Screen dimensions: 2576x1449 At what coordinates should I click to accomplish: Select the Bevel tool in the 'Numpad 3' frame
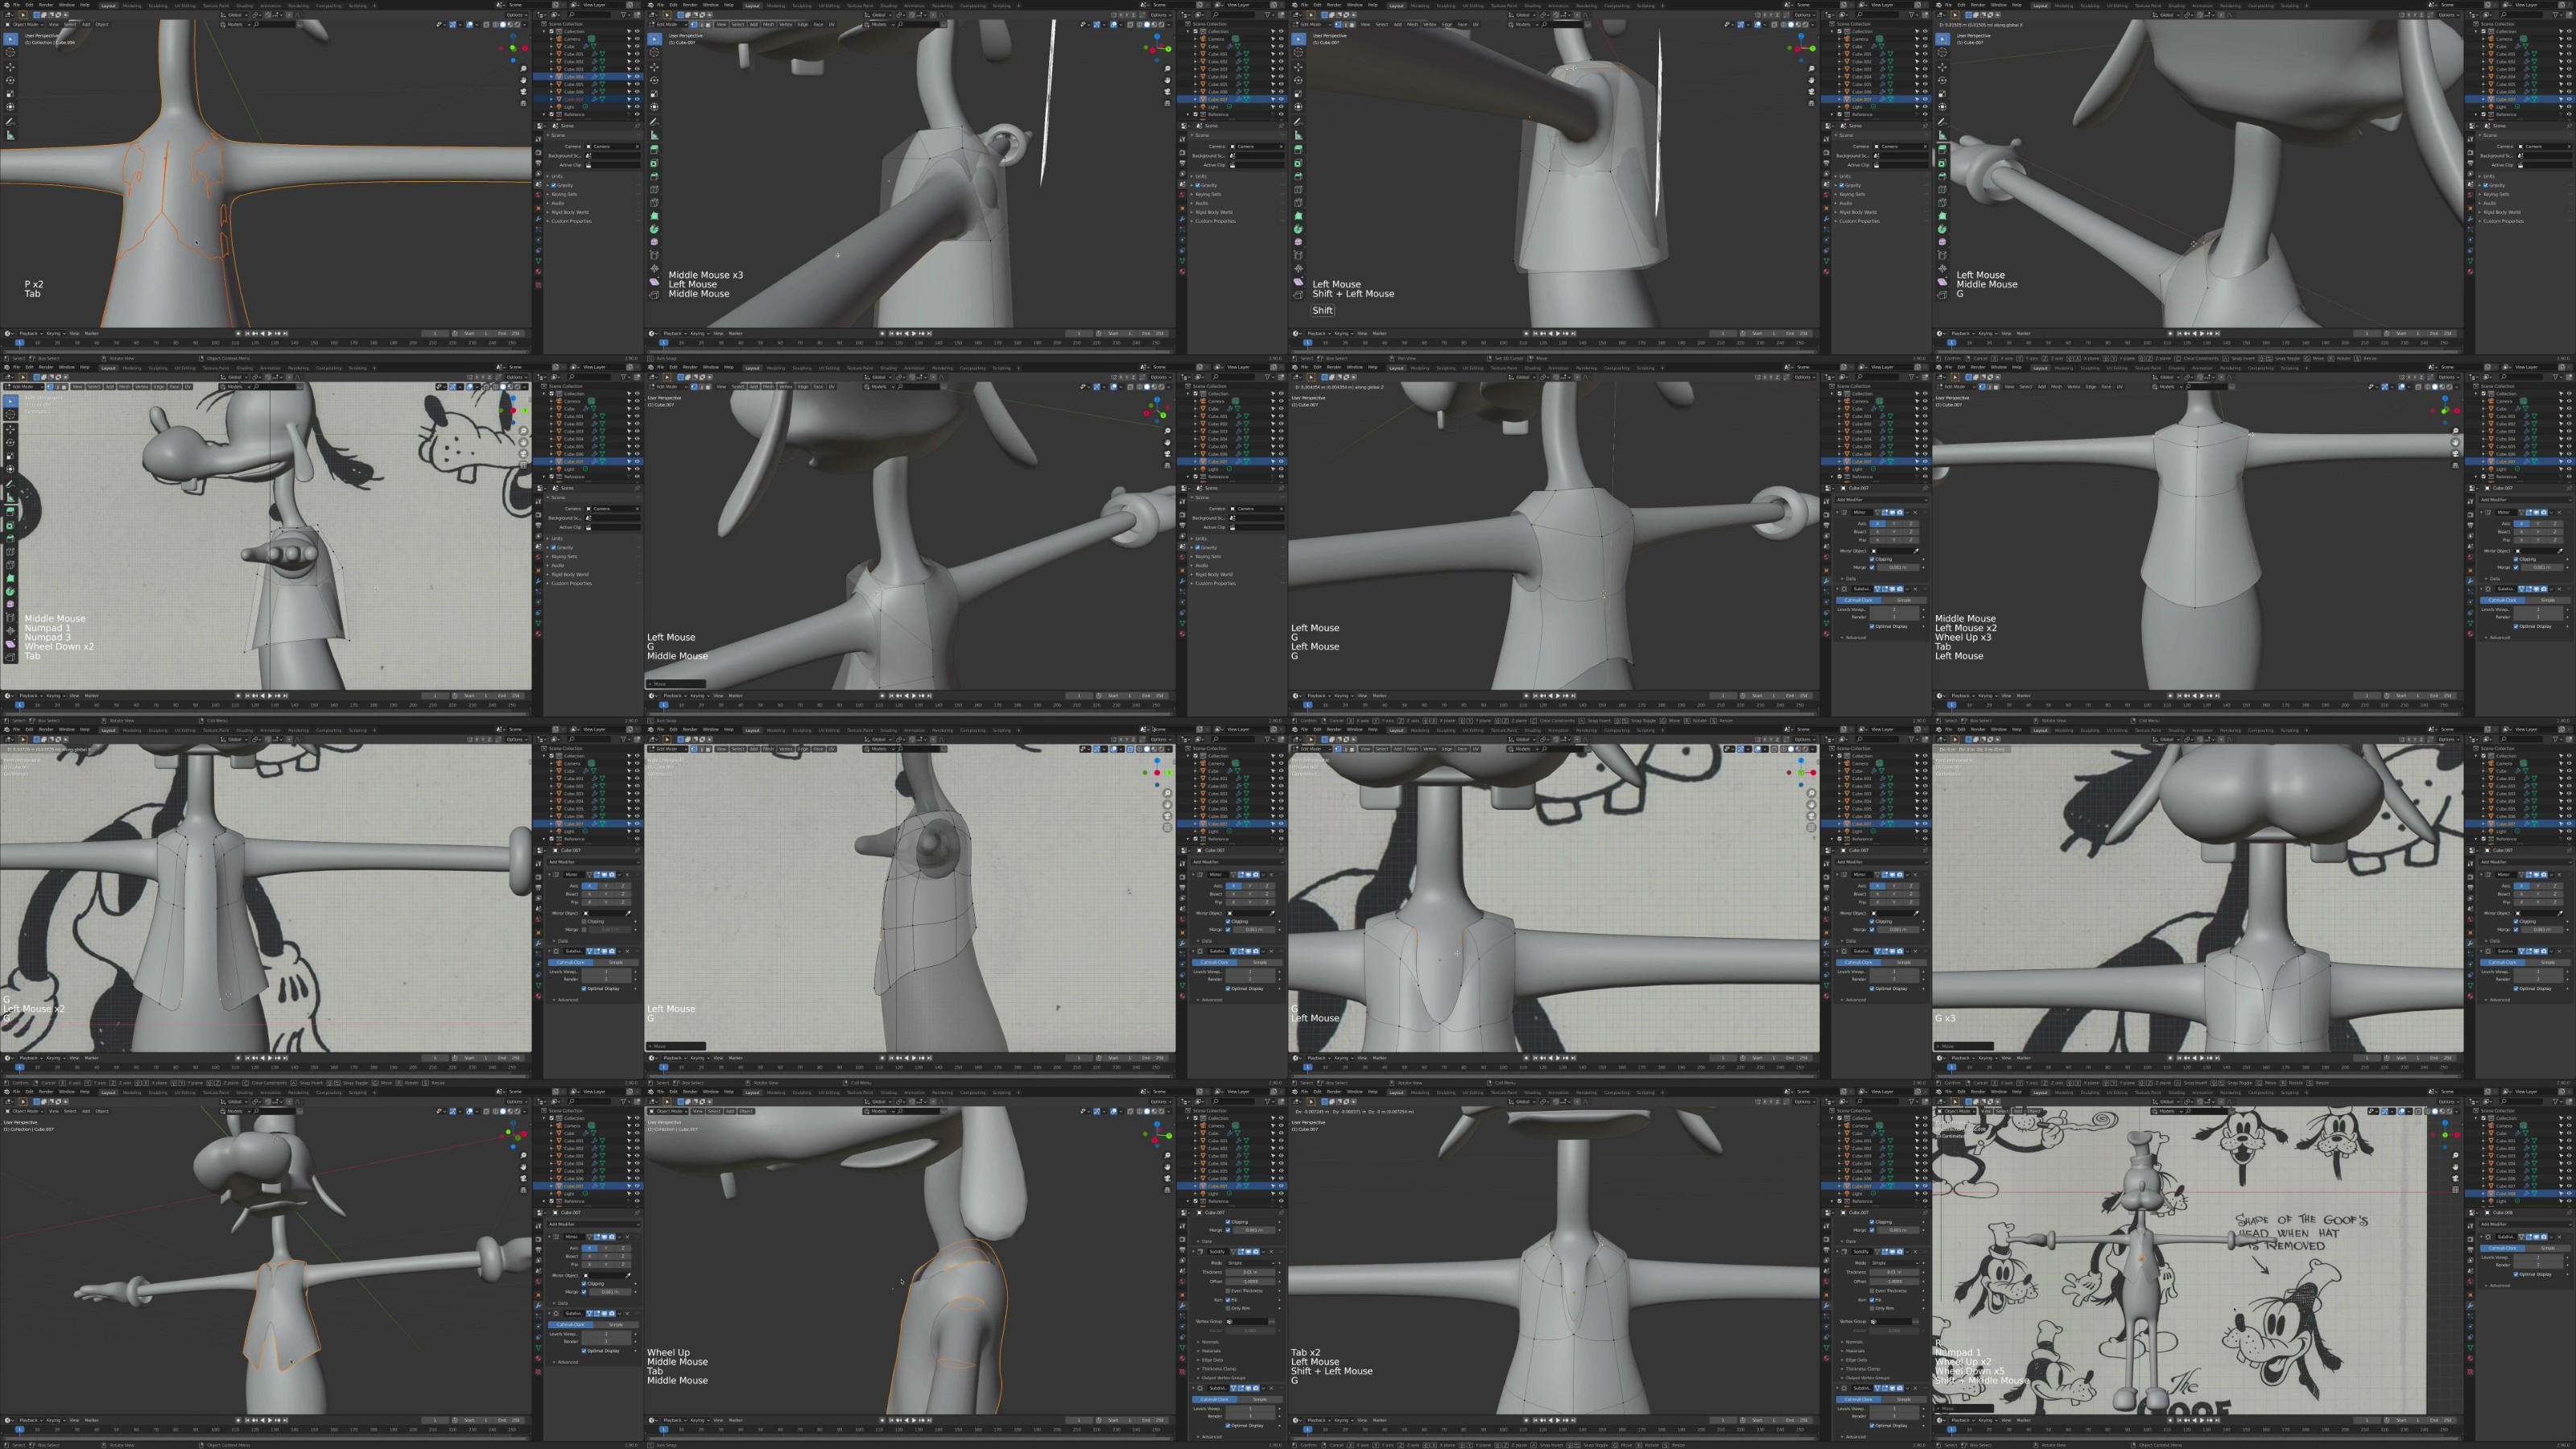tap(10, 539)
